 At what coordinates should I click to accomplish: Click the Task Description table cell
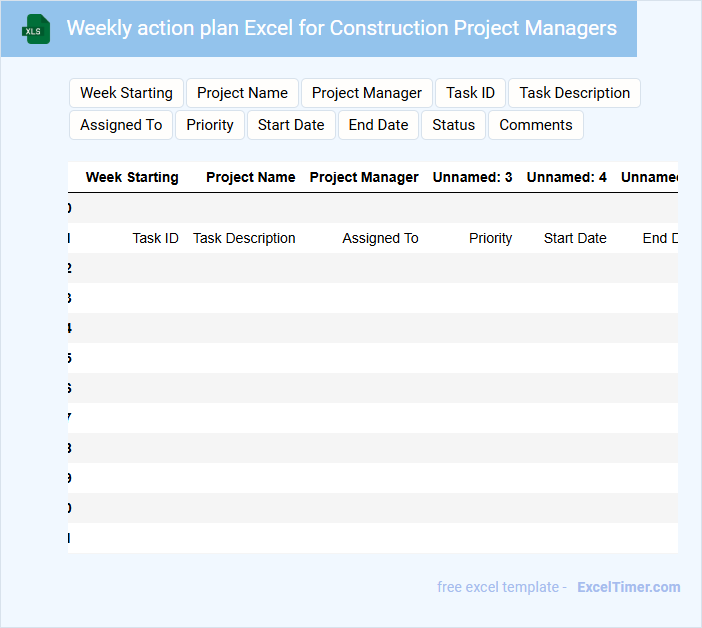[244, 238]
